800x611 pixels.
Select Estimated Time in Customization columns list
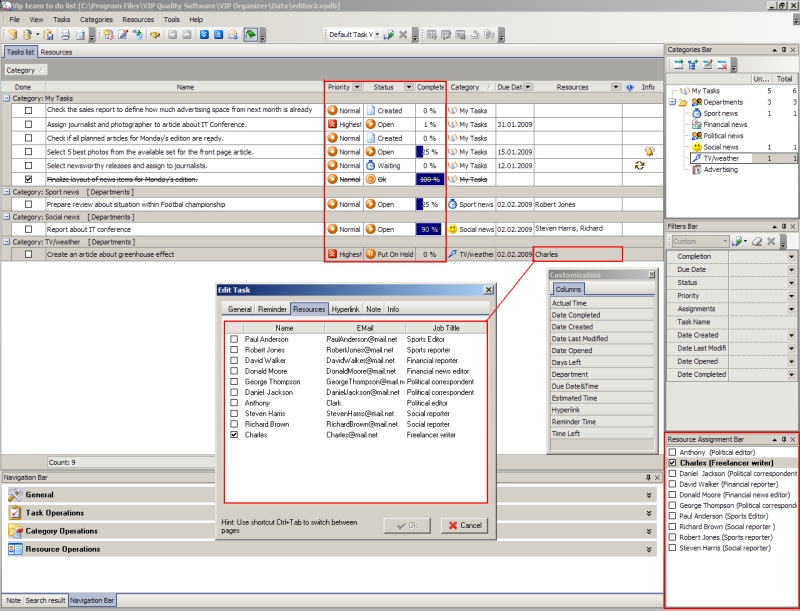click(576, 398)
